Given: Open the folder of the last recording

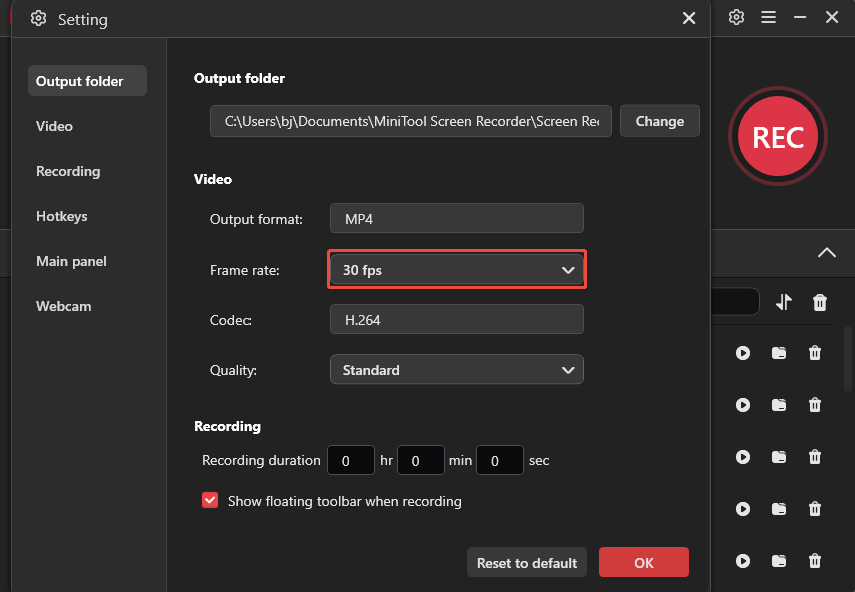Looking at the screenshot, I should [779, 561].
